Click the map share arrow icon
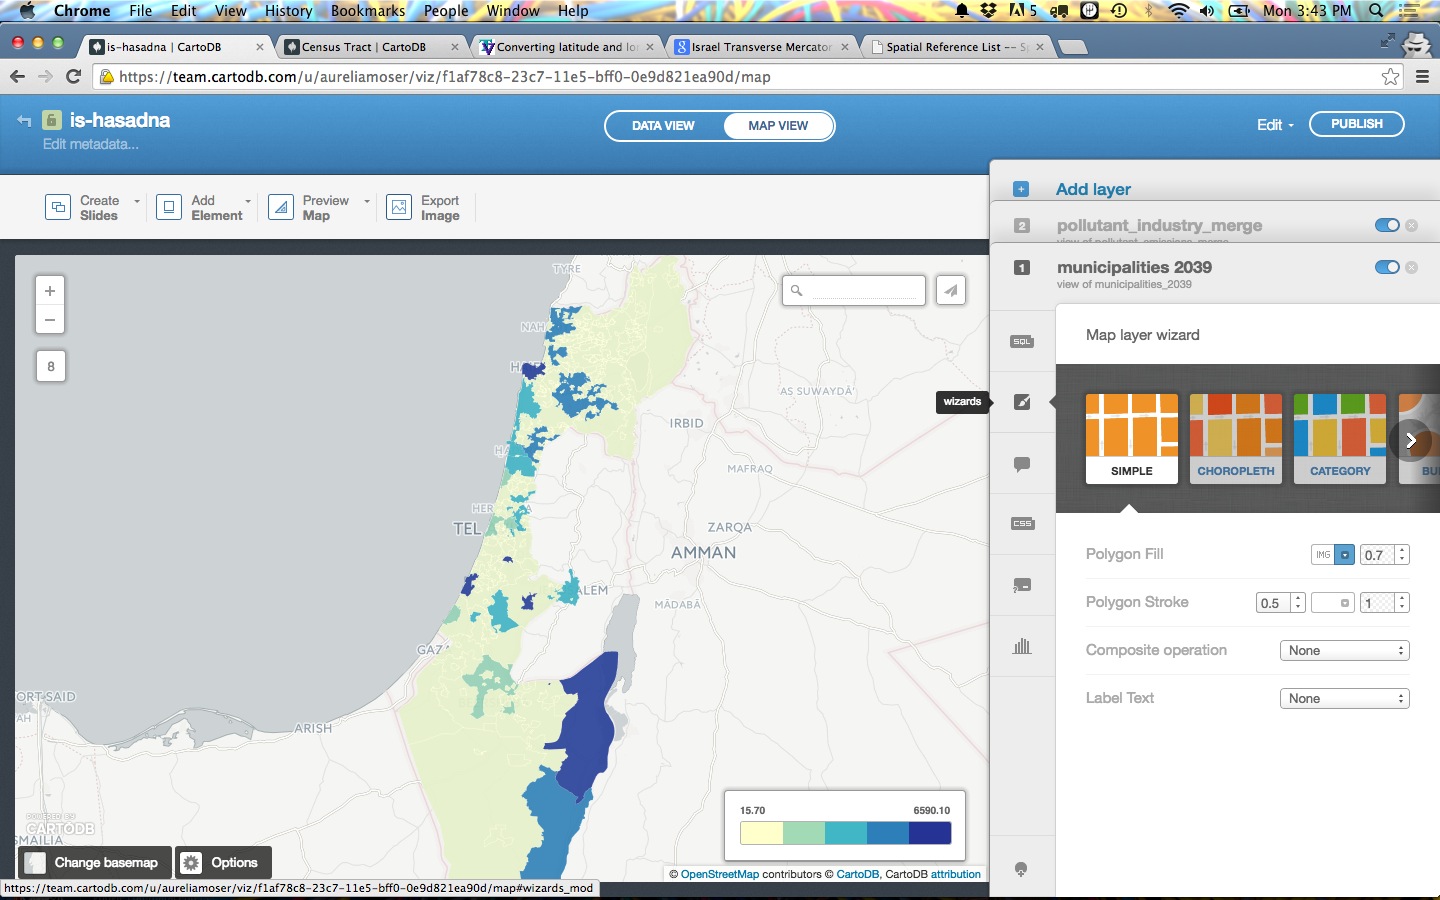 click(951, 291)
